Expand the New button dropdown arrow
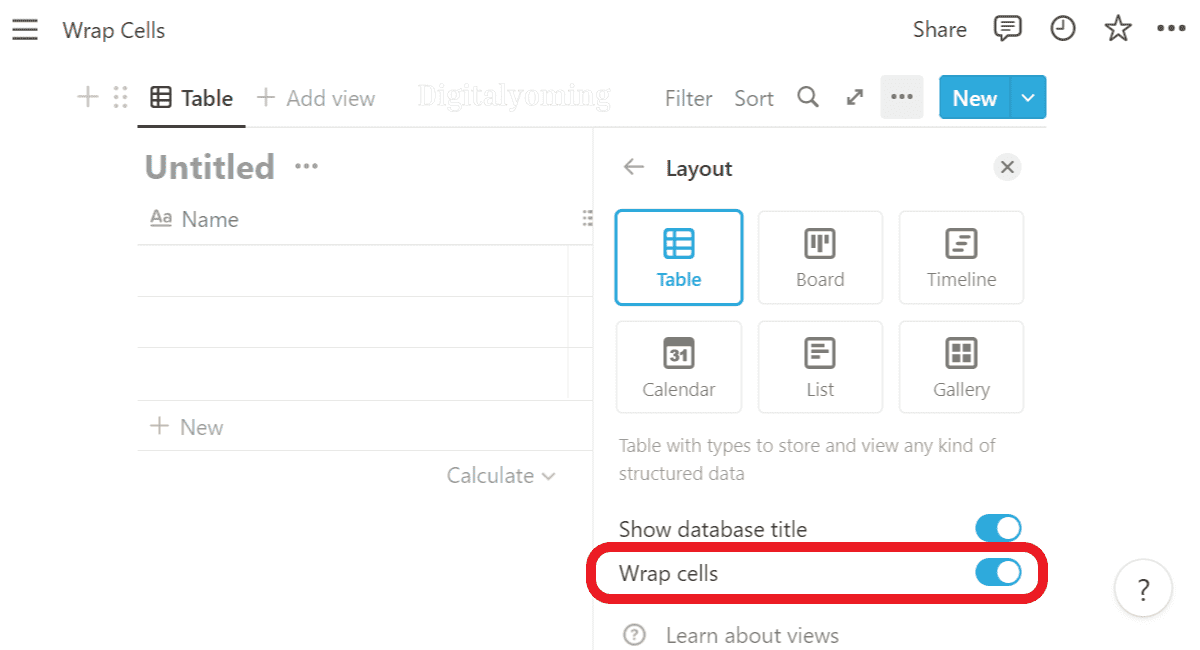1200x650 pixels. tap(1028, 98)
